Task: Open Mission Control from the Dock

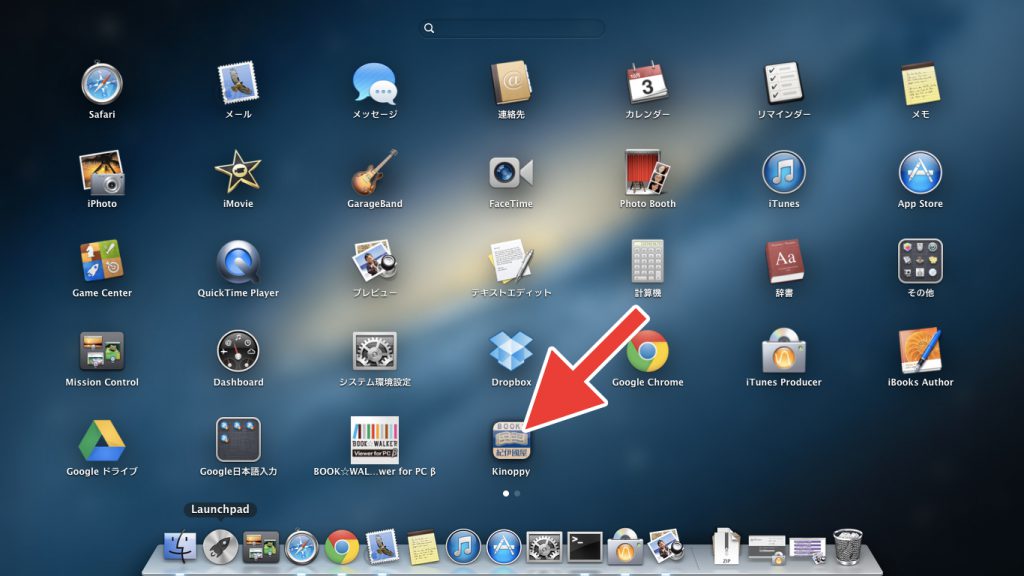Action: click(261, 547)
